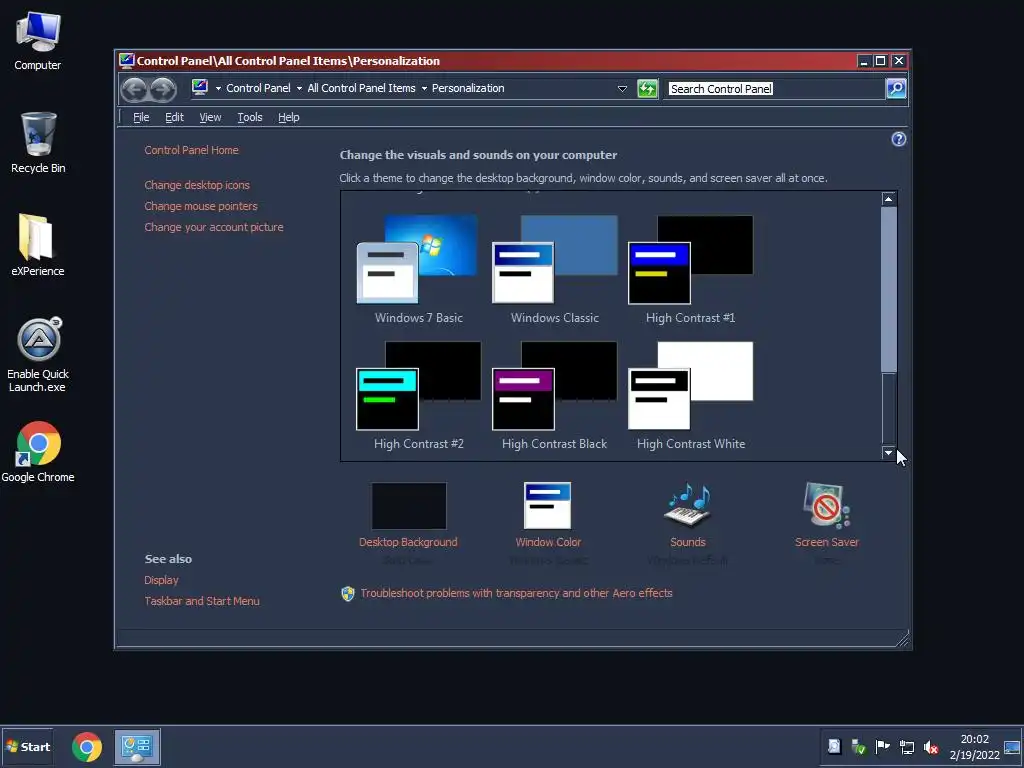Open the eXPerience folder on desktop

pyautogui.click(x=38, y=246)
